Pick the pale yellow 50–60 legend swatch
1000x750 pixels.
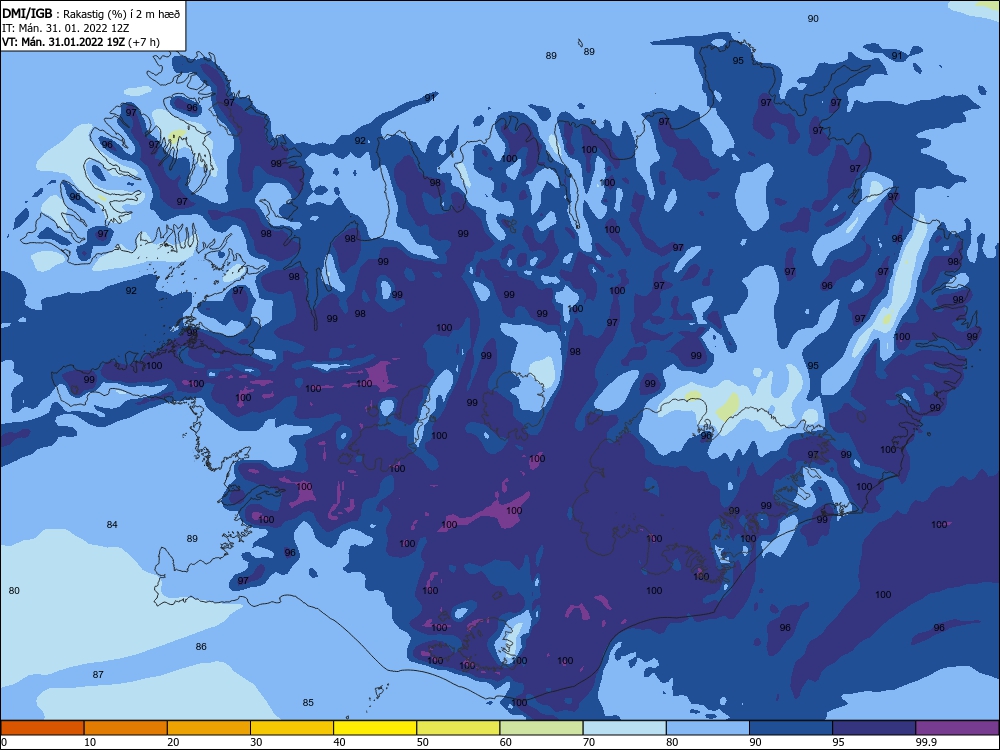(458, 728)
